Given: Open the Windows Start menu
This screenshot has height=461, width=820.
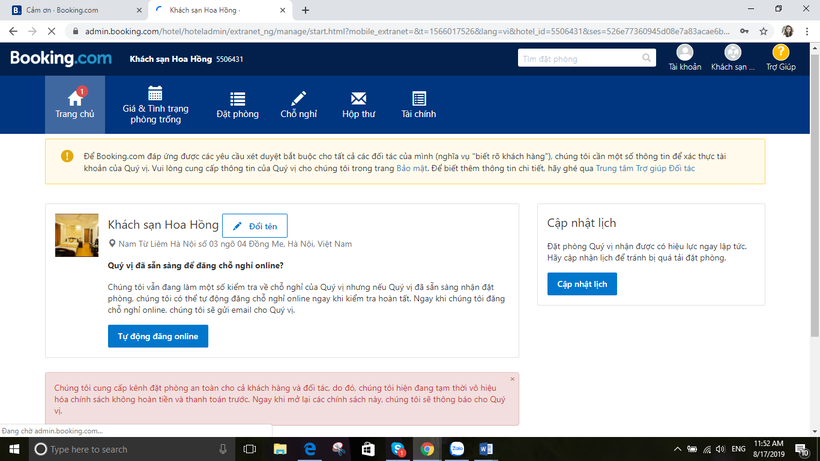Looking at the screenshot, I should click(14, 449).
